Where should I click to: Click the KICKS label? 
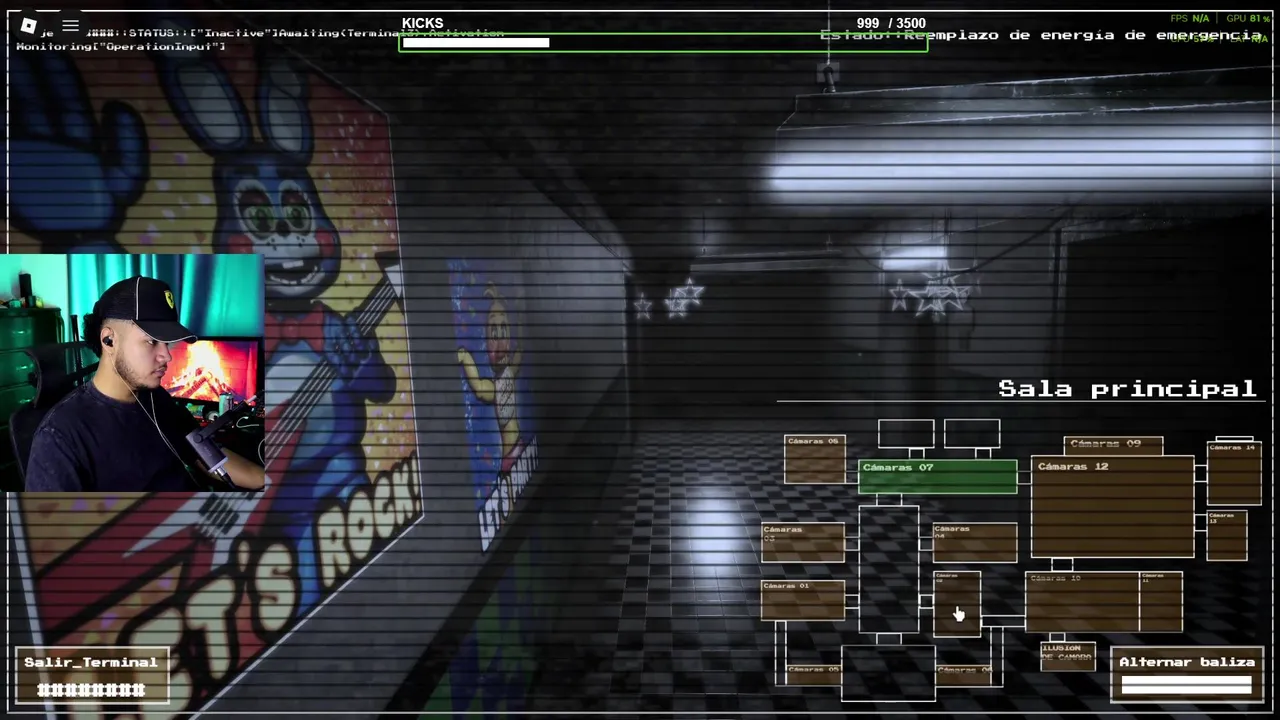click(422, 23)
